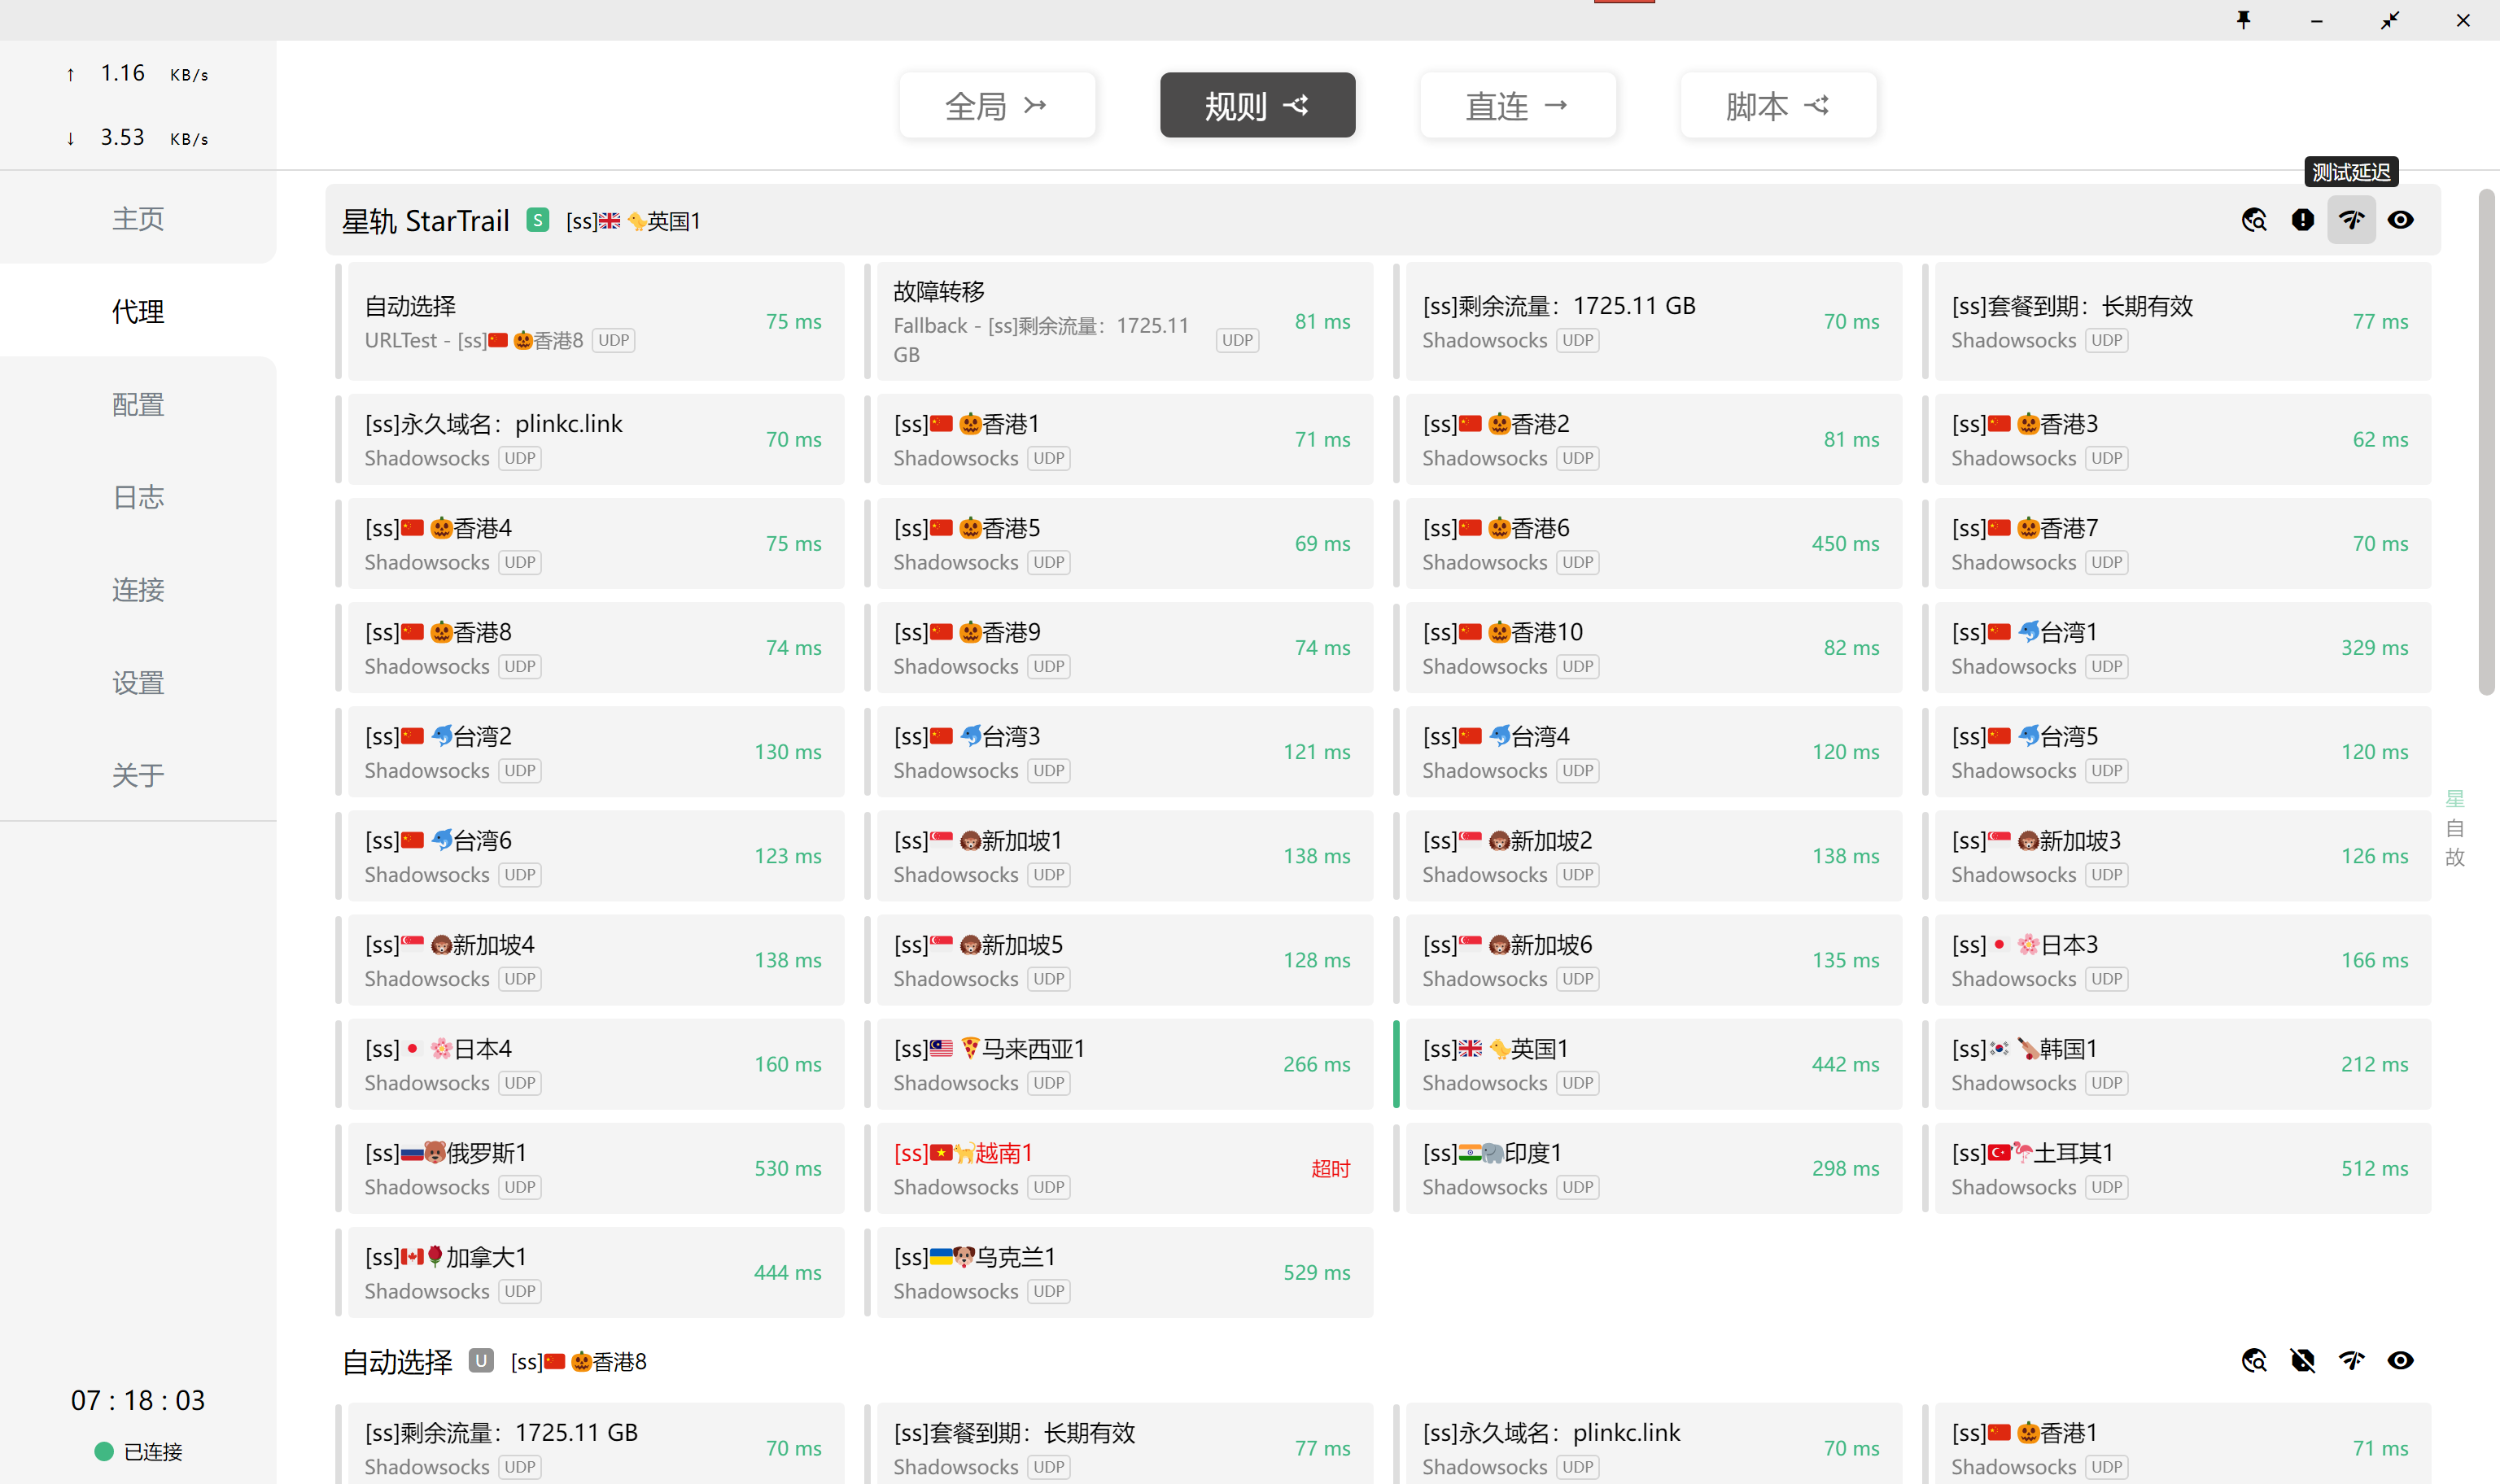The width and height of the screenshot is (2500, 1484).
Task: Click gray U badge beside 自动选择
Action: 481,1360
